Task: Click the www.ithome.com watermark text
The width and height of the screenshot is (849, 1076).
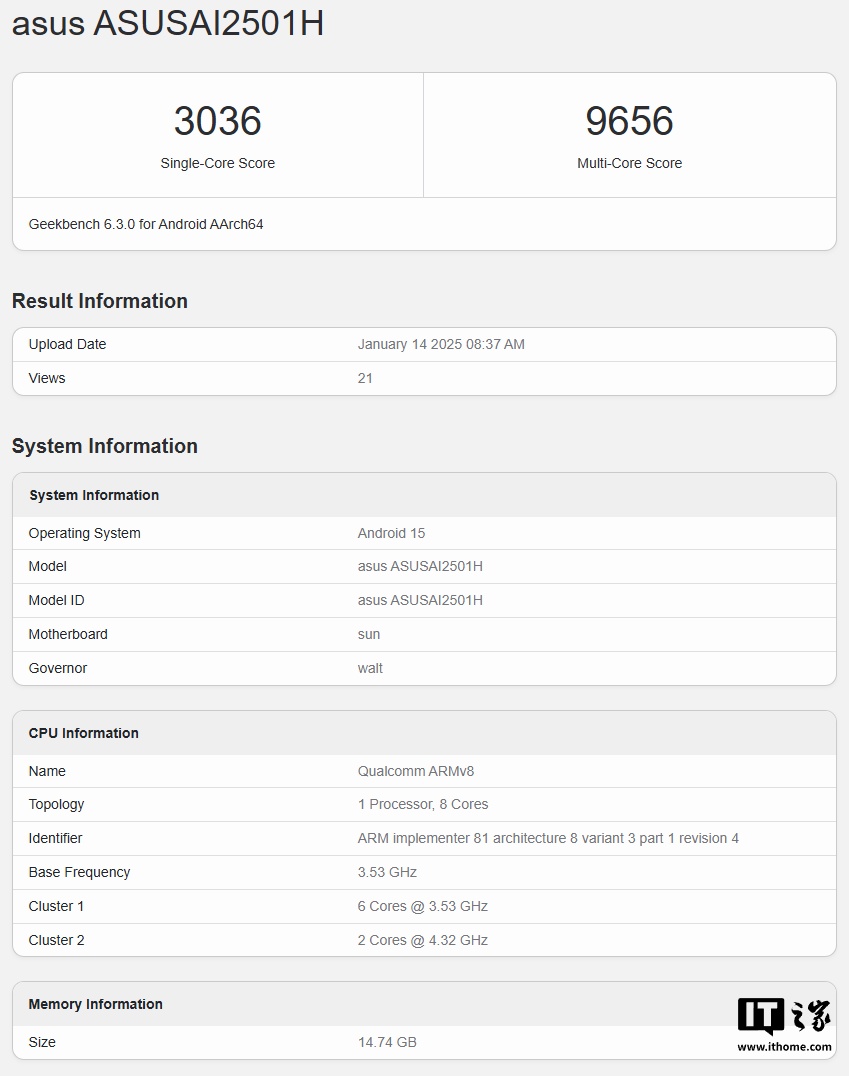Action: [784, 1047]
